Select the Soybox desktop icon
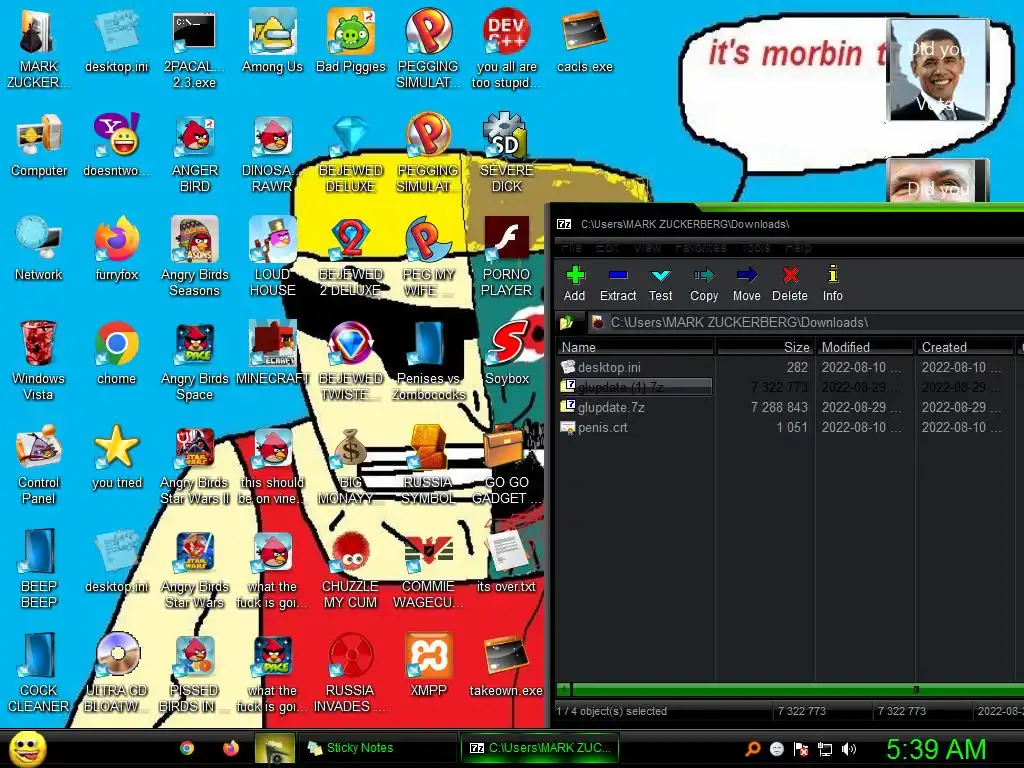1024x768 pixels. pos(507,353)
